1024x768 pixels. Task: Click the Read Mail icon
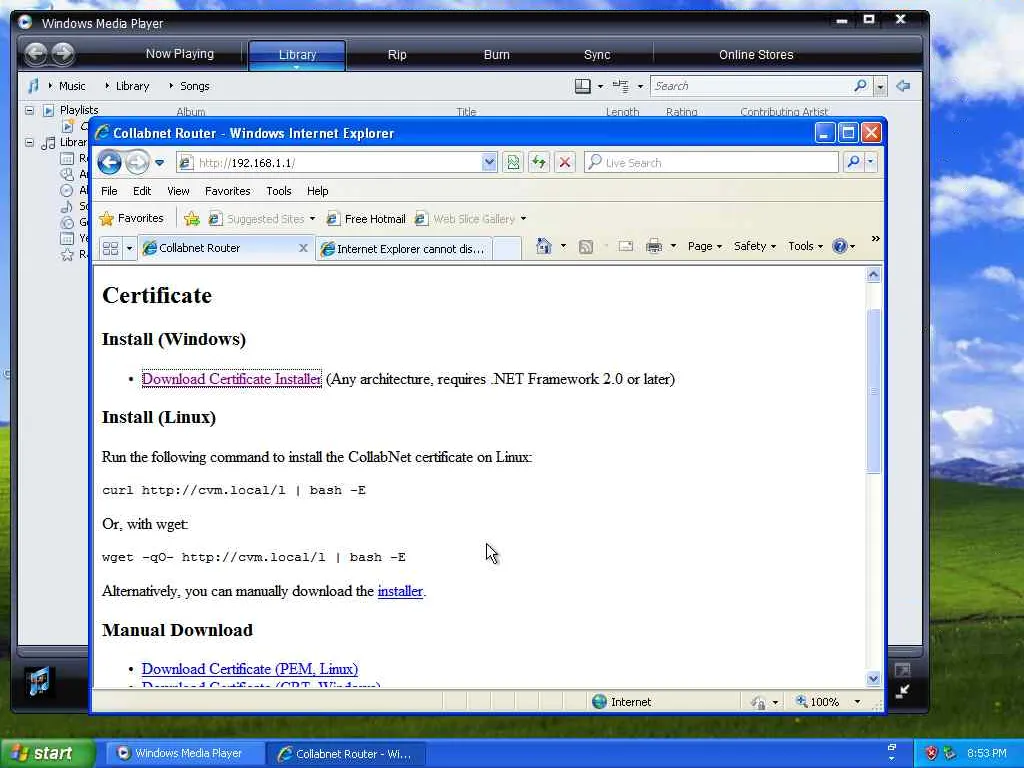[x=626, y=246]
